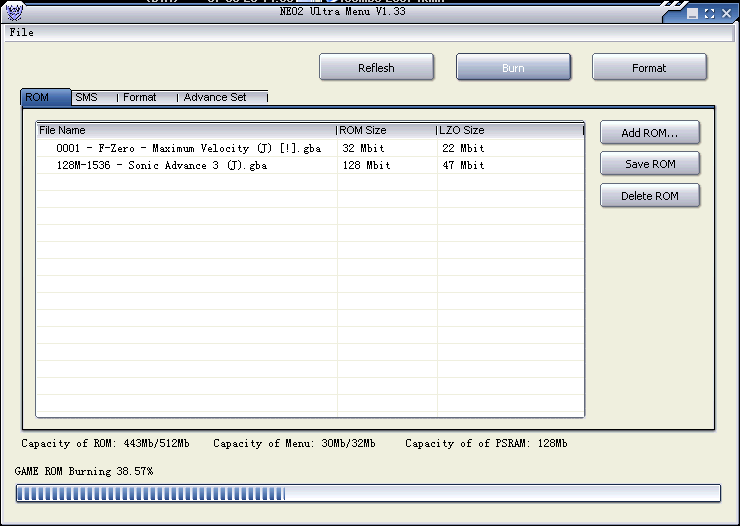
Task: Click the Reflesh button
Action: [x=376, y=68]
